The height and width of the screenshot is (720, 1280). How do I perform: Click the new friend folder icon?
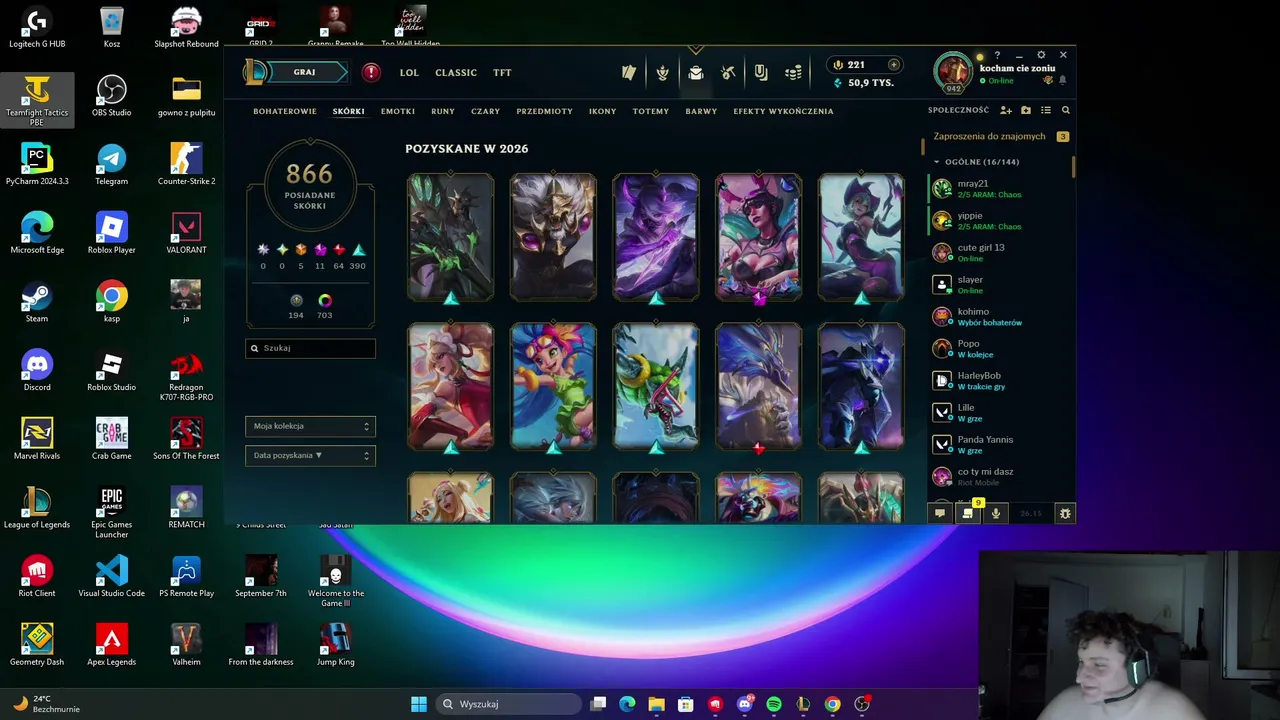1026,110
